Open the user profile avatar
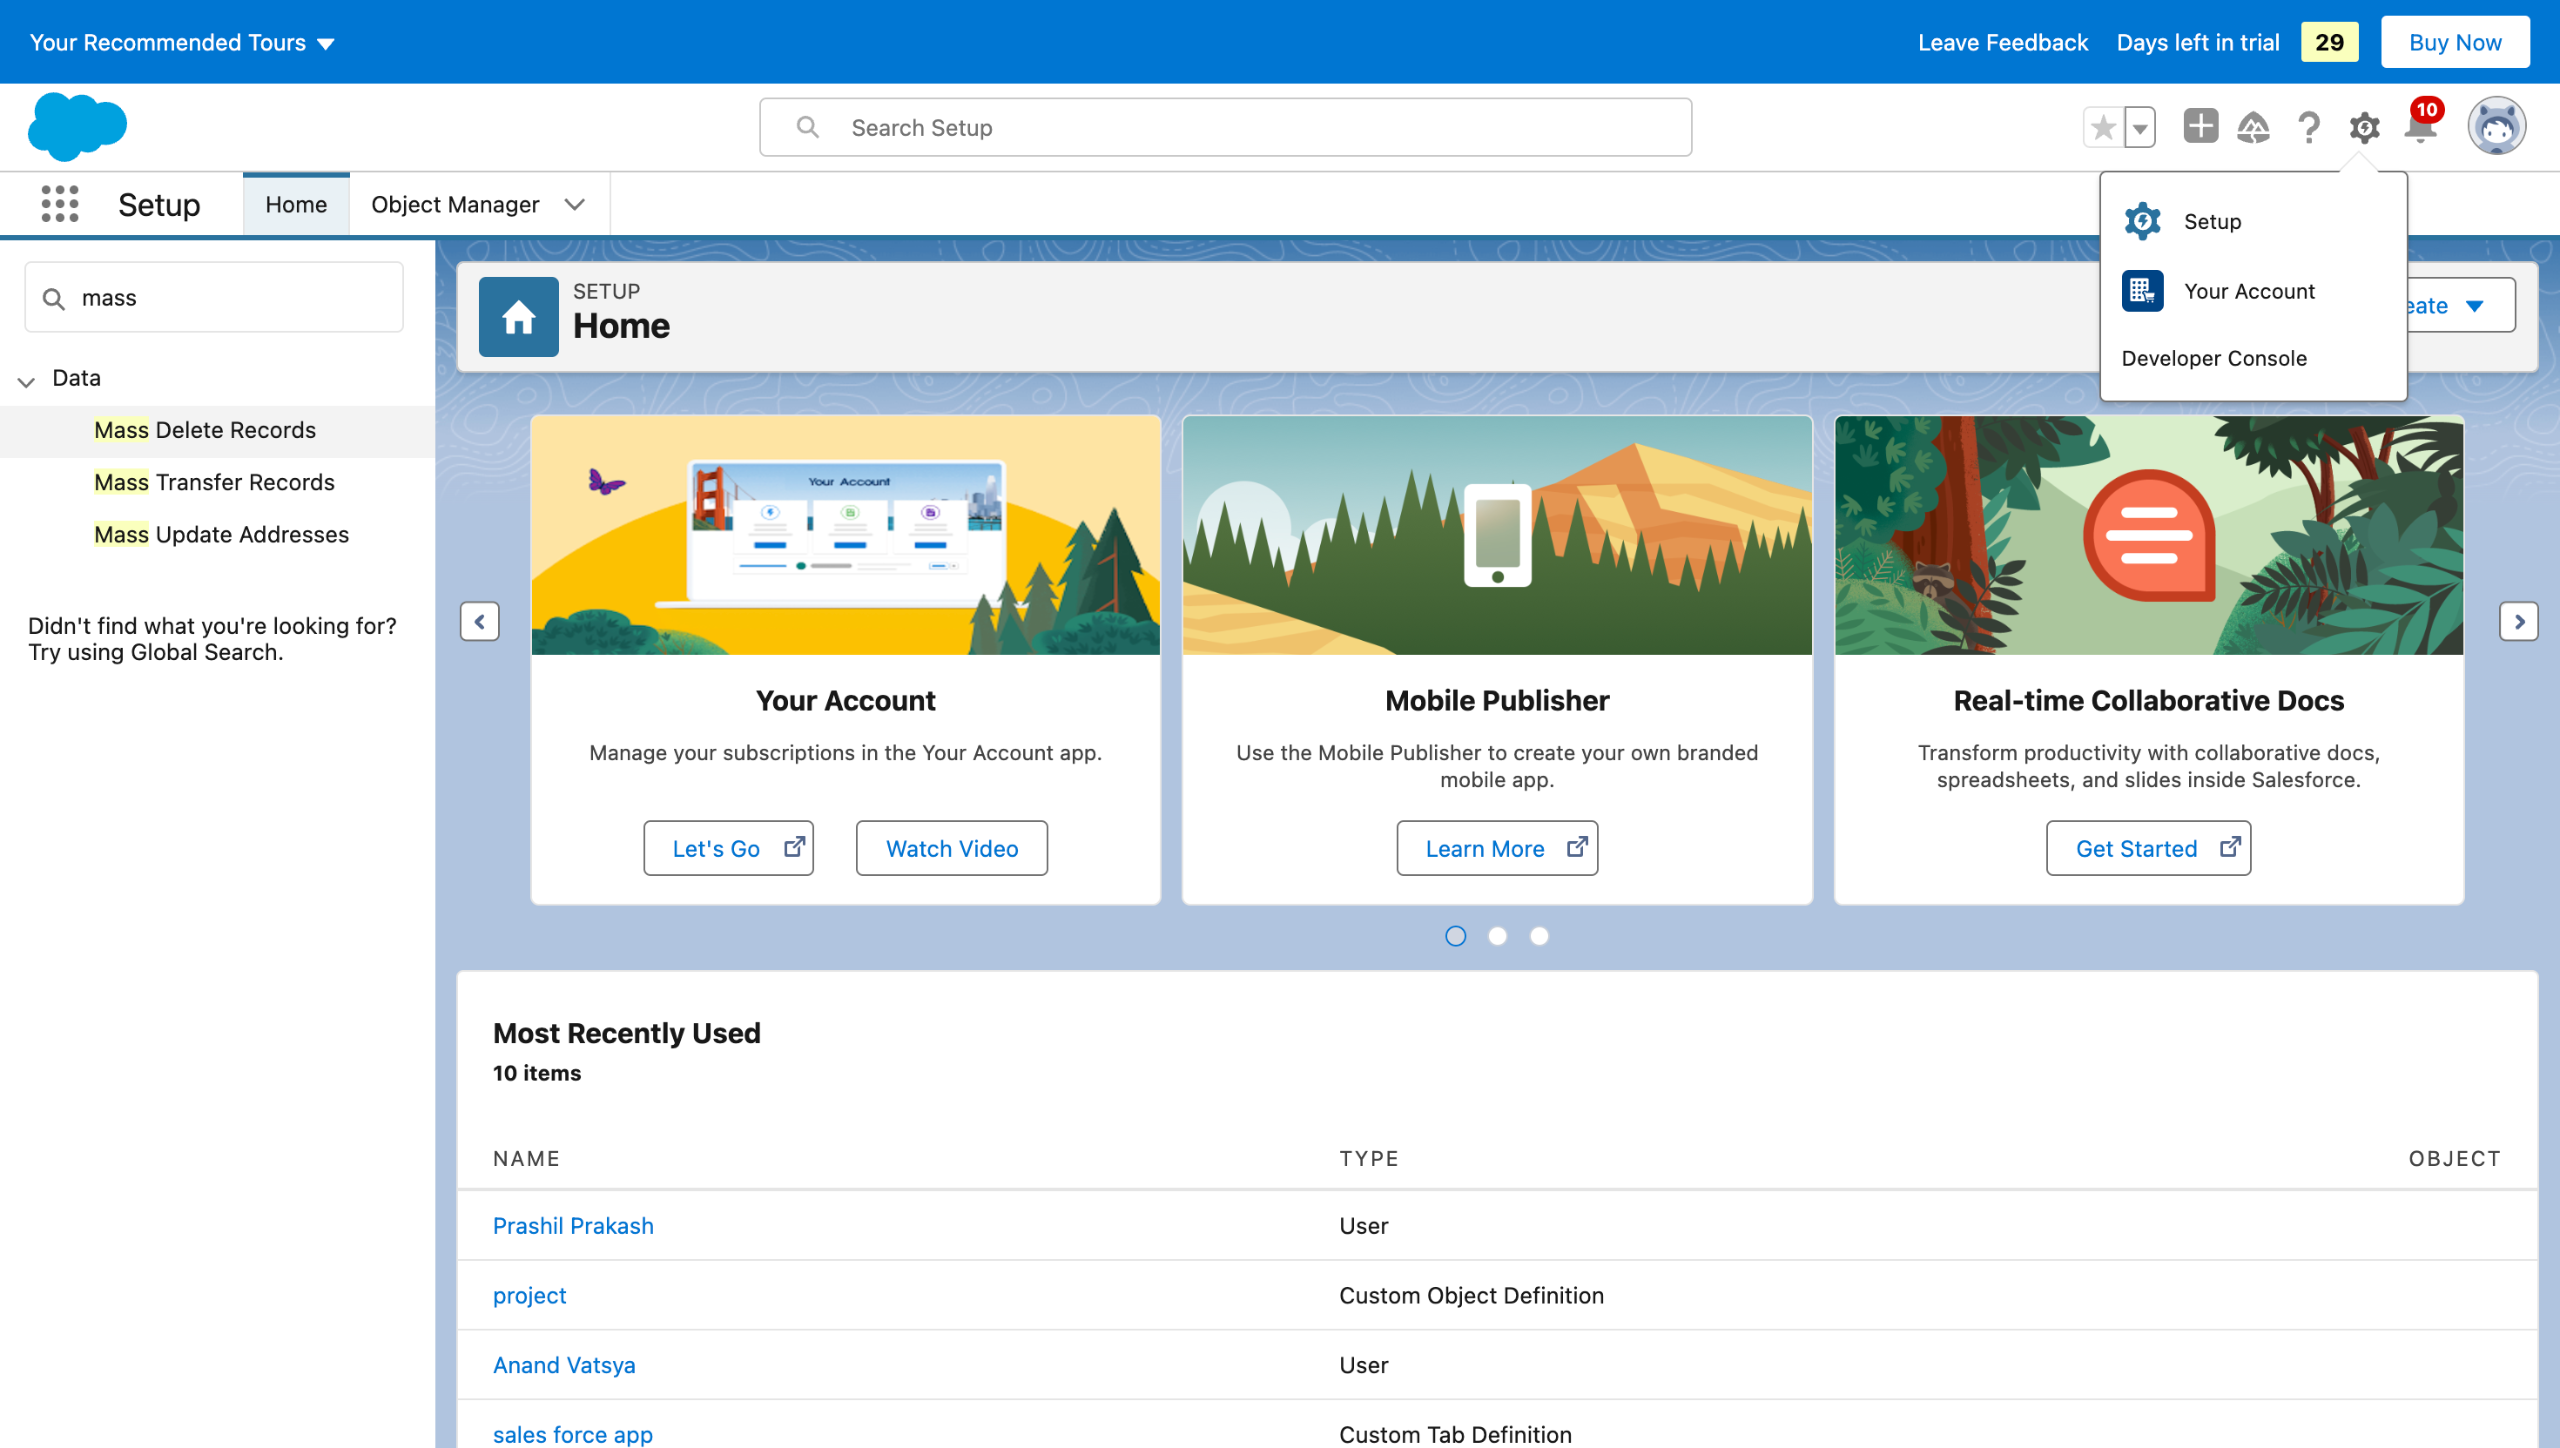Screen dimensions: 2560x1448 coord(2497,126)
